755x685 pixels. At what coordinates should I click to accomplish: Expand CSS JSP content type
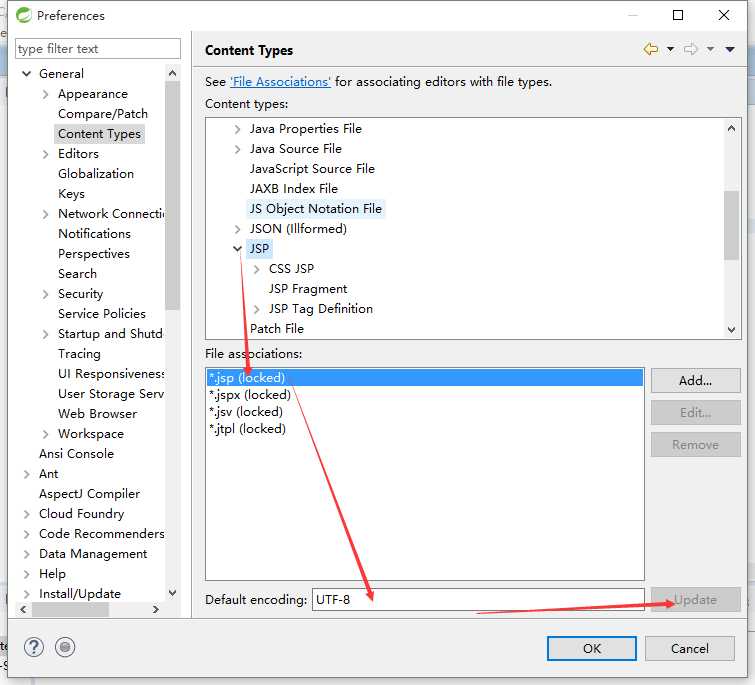257,269
